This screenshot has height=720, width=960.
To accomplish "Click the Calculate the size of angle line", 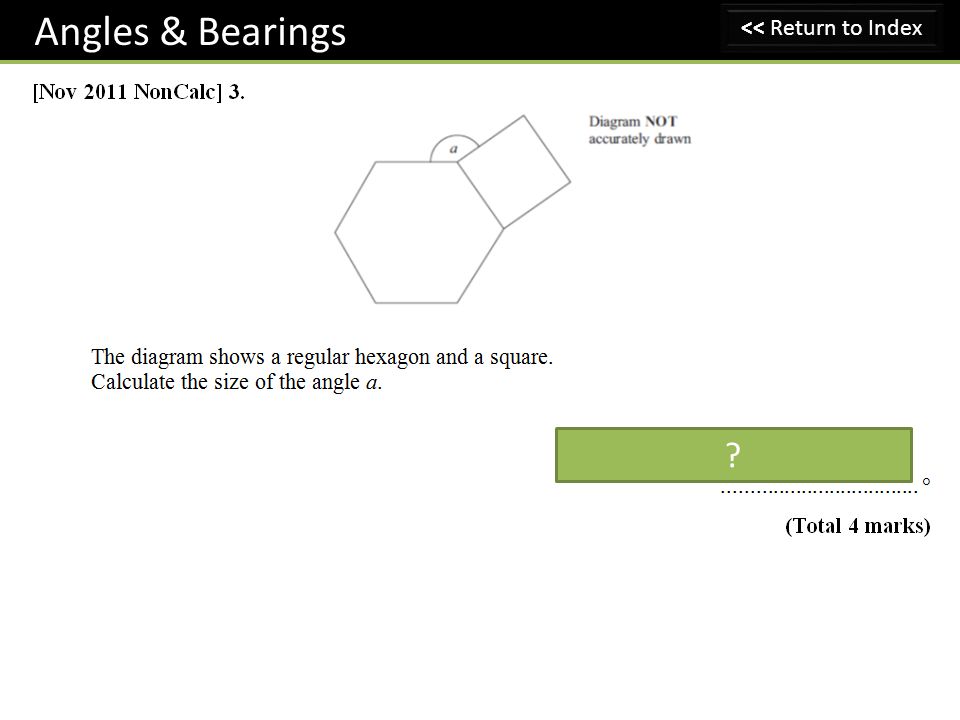I will [x=236, y=383].
